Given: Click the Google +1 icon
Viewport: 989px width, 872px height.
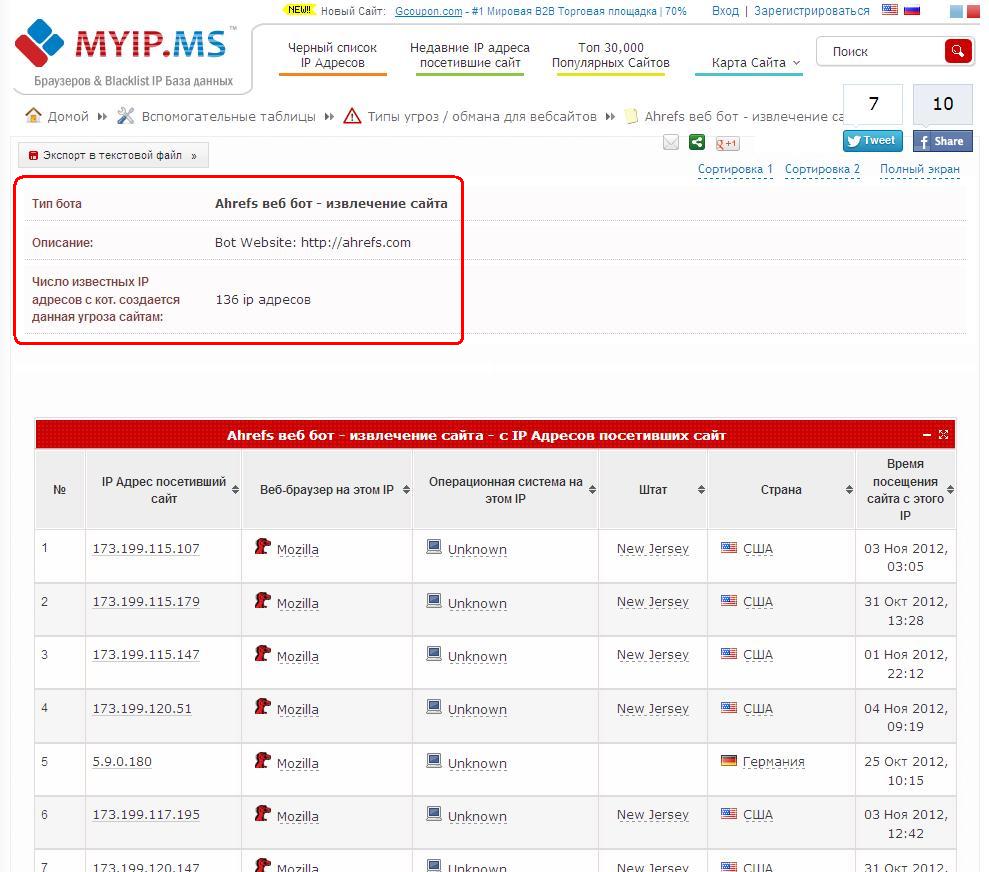Looking at the screenshot, I should 727,143.
